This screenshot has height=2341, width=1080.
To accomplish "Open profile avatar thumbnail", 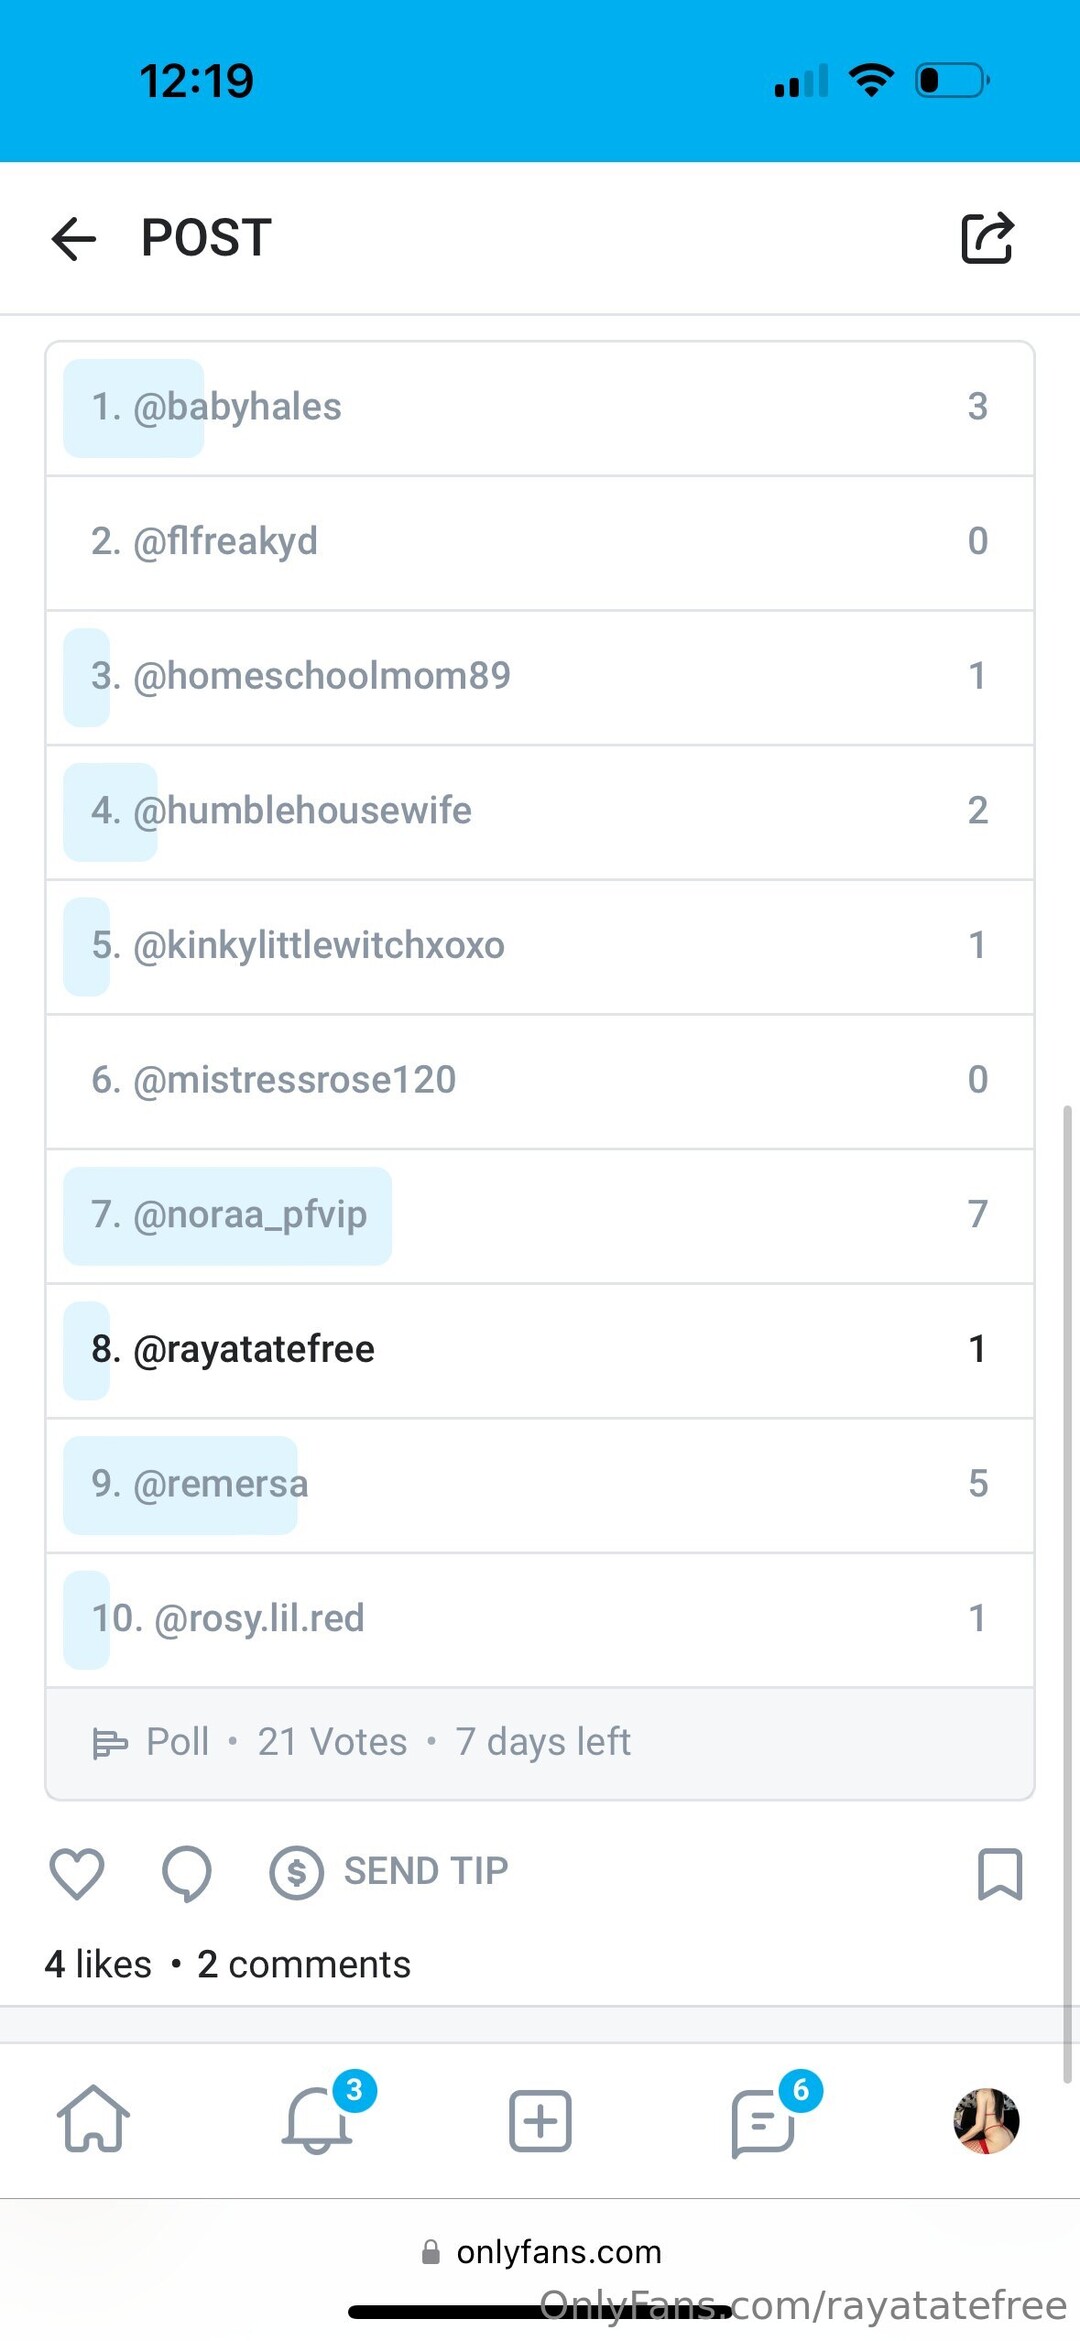I will [x=986, y=2119].
